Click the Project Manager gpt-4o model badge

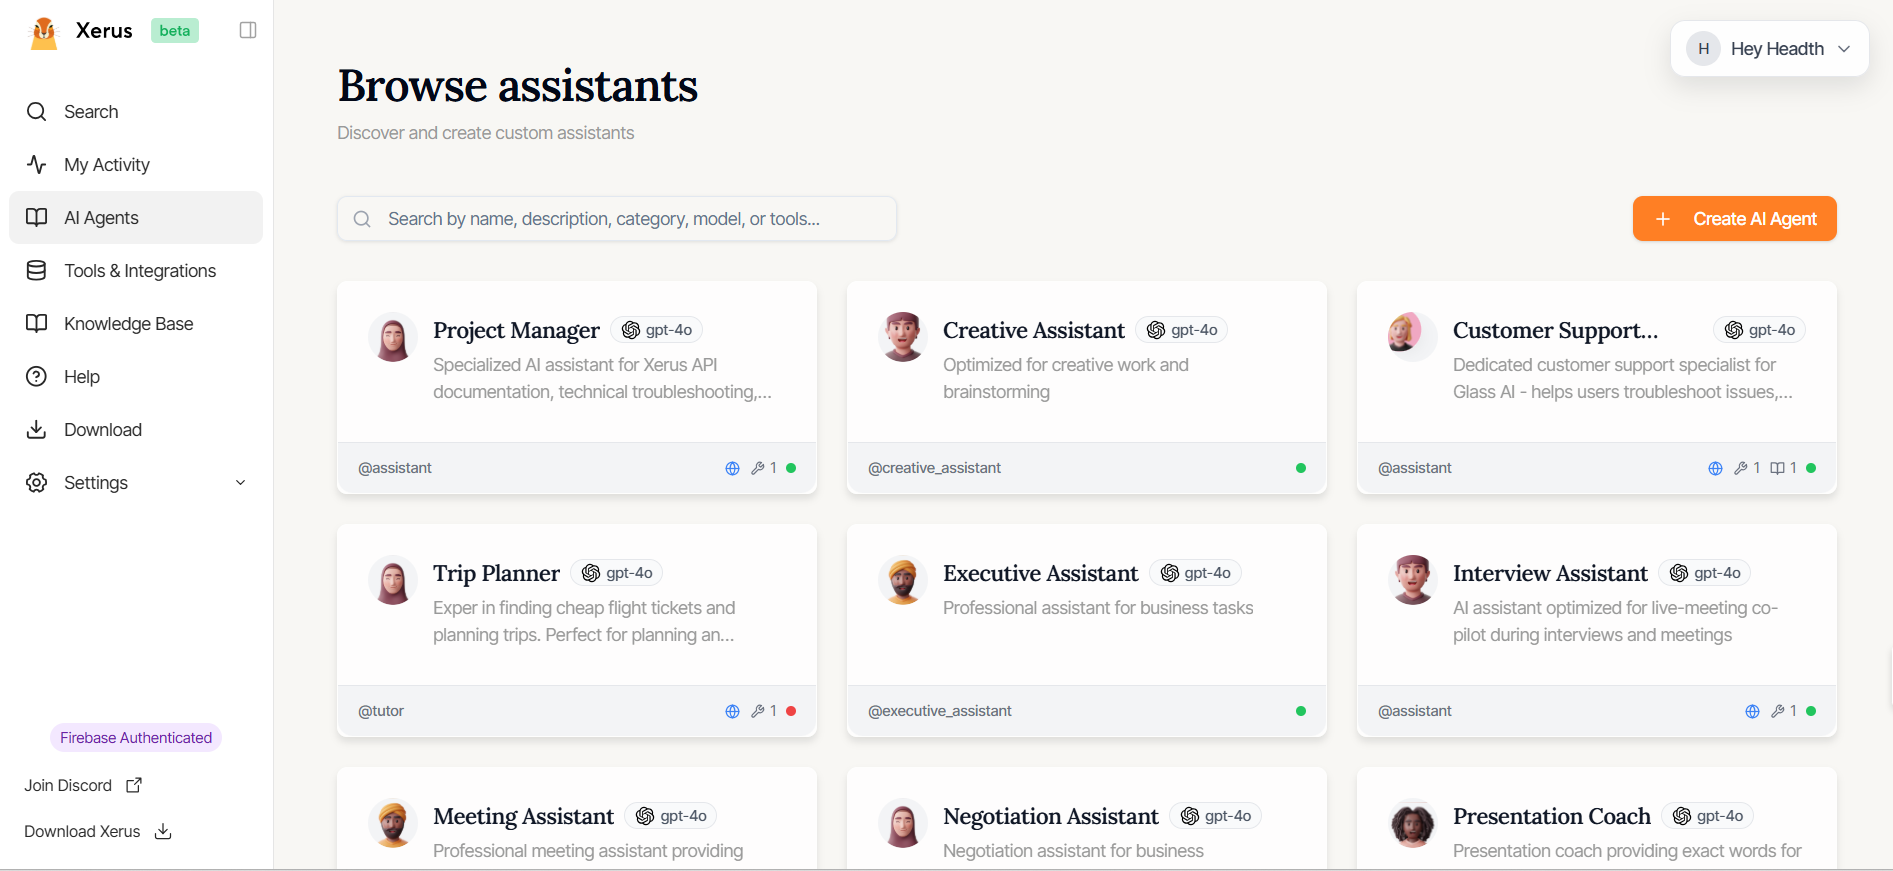coord(657,330)
